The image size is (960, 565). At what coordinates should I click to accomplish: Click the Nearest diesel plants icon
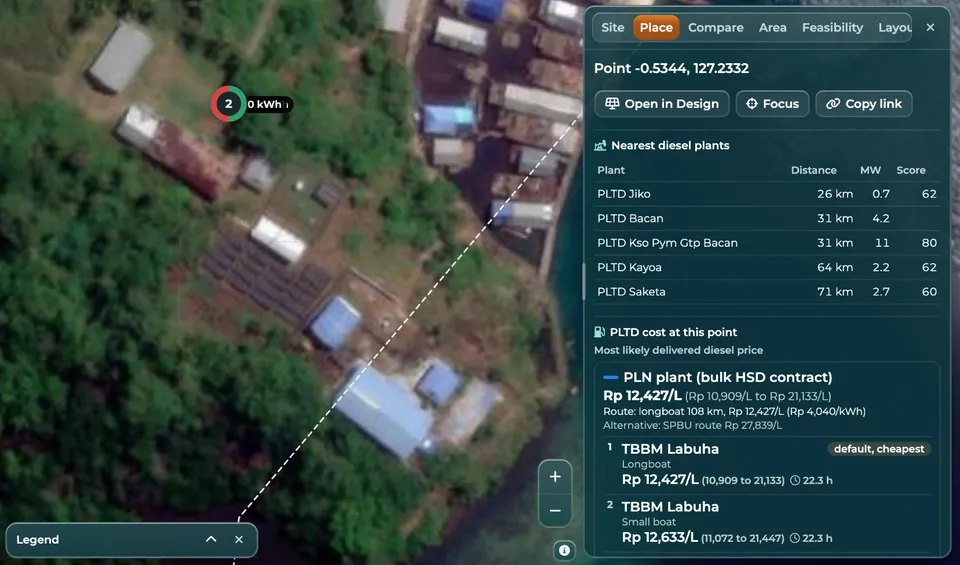600,146
